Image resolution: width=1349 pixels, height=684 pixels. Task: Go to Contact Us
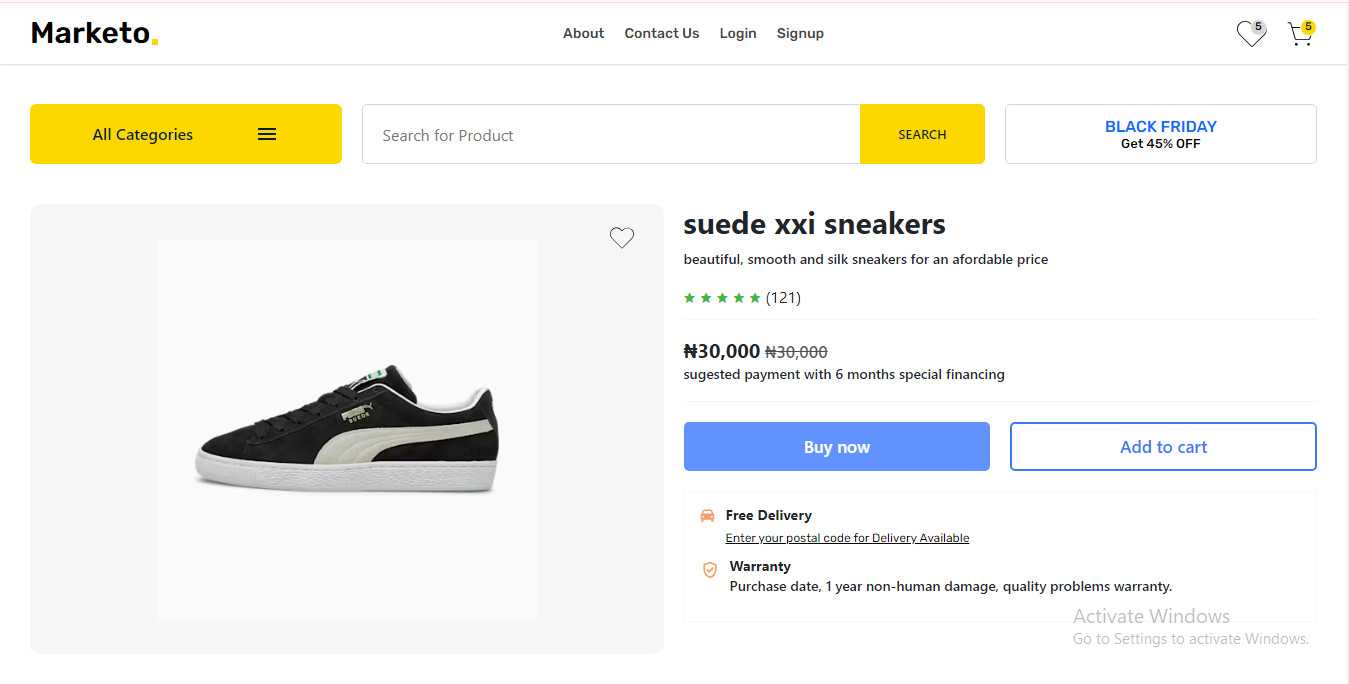click(x=662, y=33)
